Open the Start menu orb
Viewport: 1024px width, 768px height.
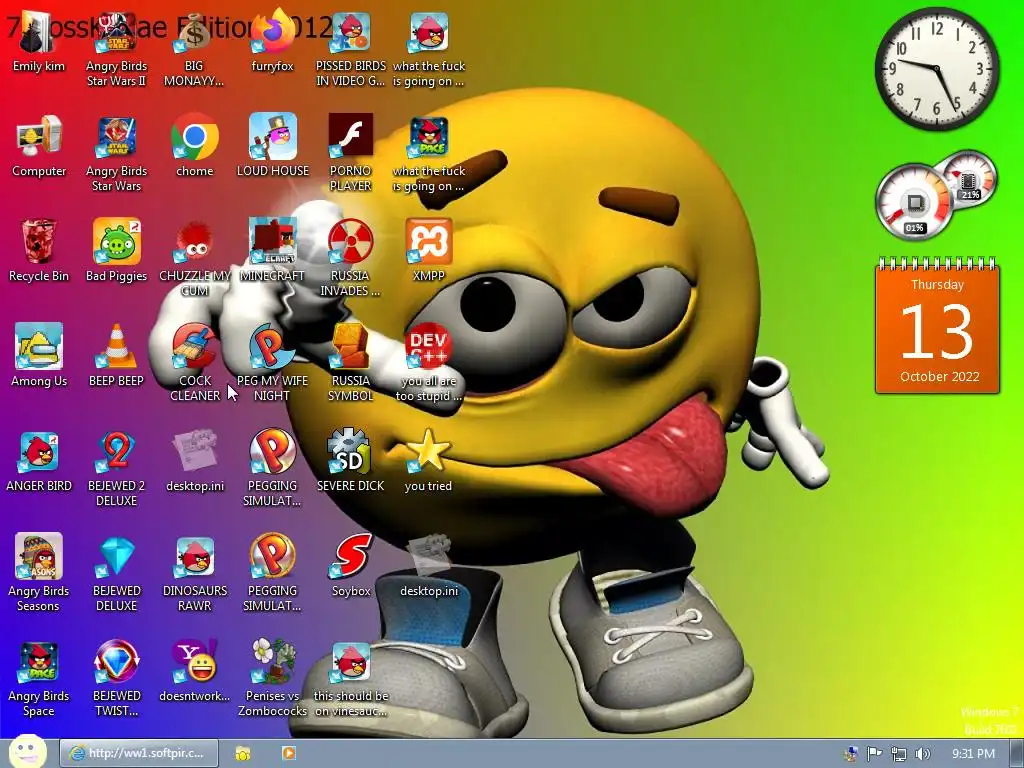coord(27,753)
